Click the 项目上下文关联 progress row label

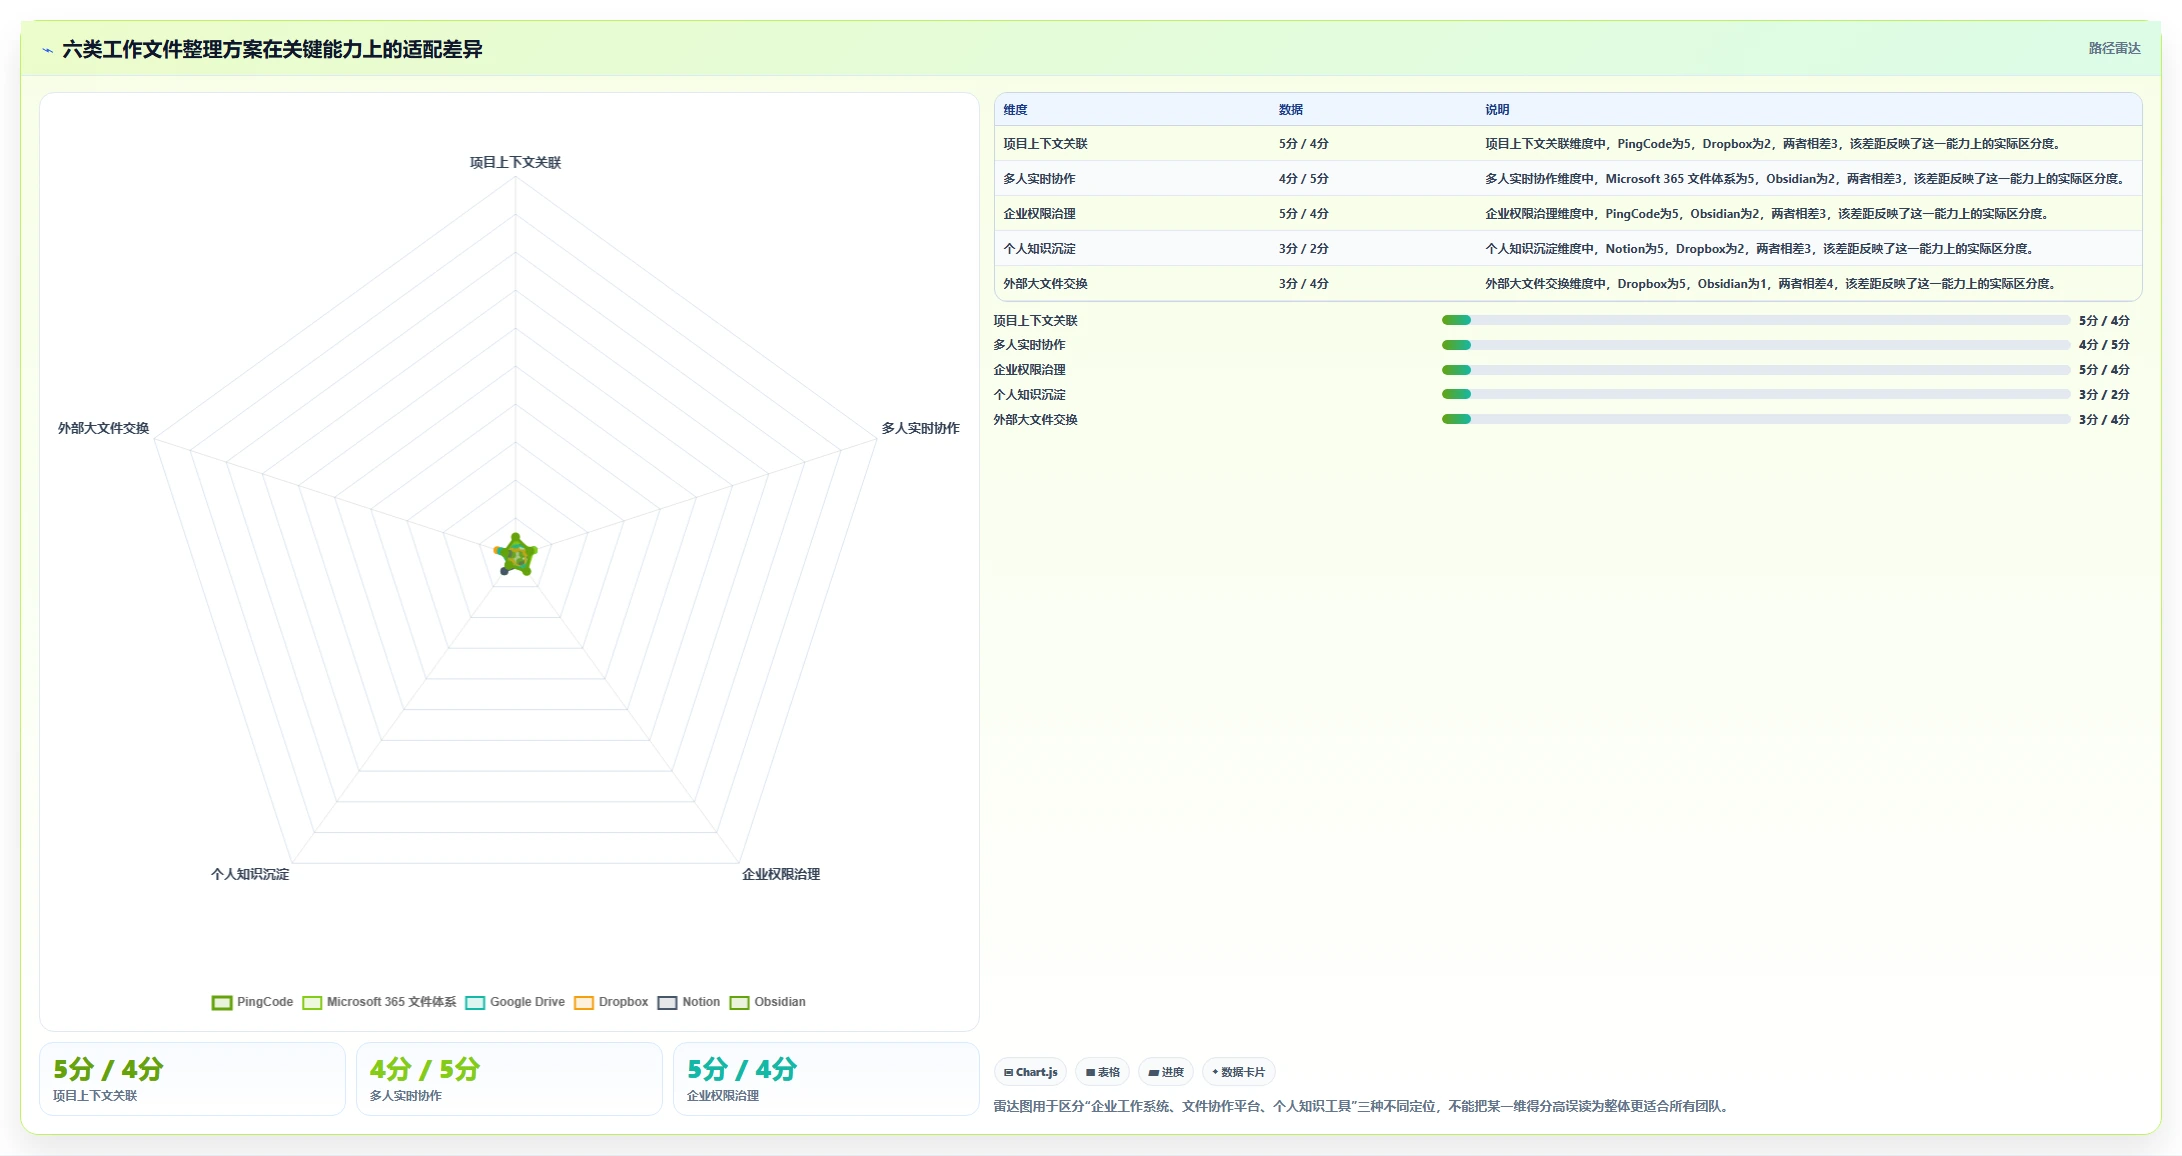click(x=1035, y=321)
